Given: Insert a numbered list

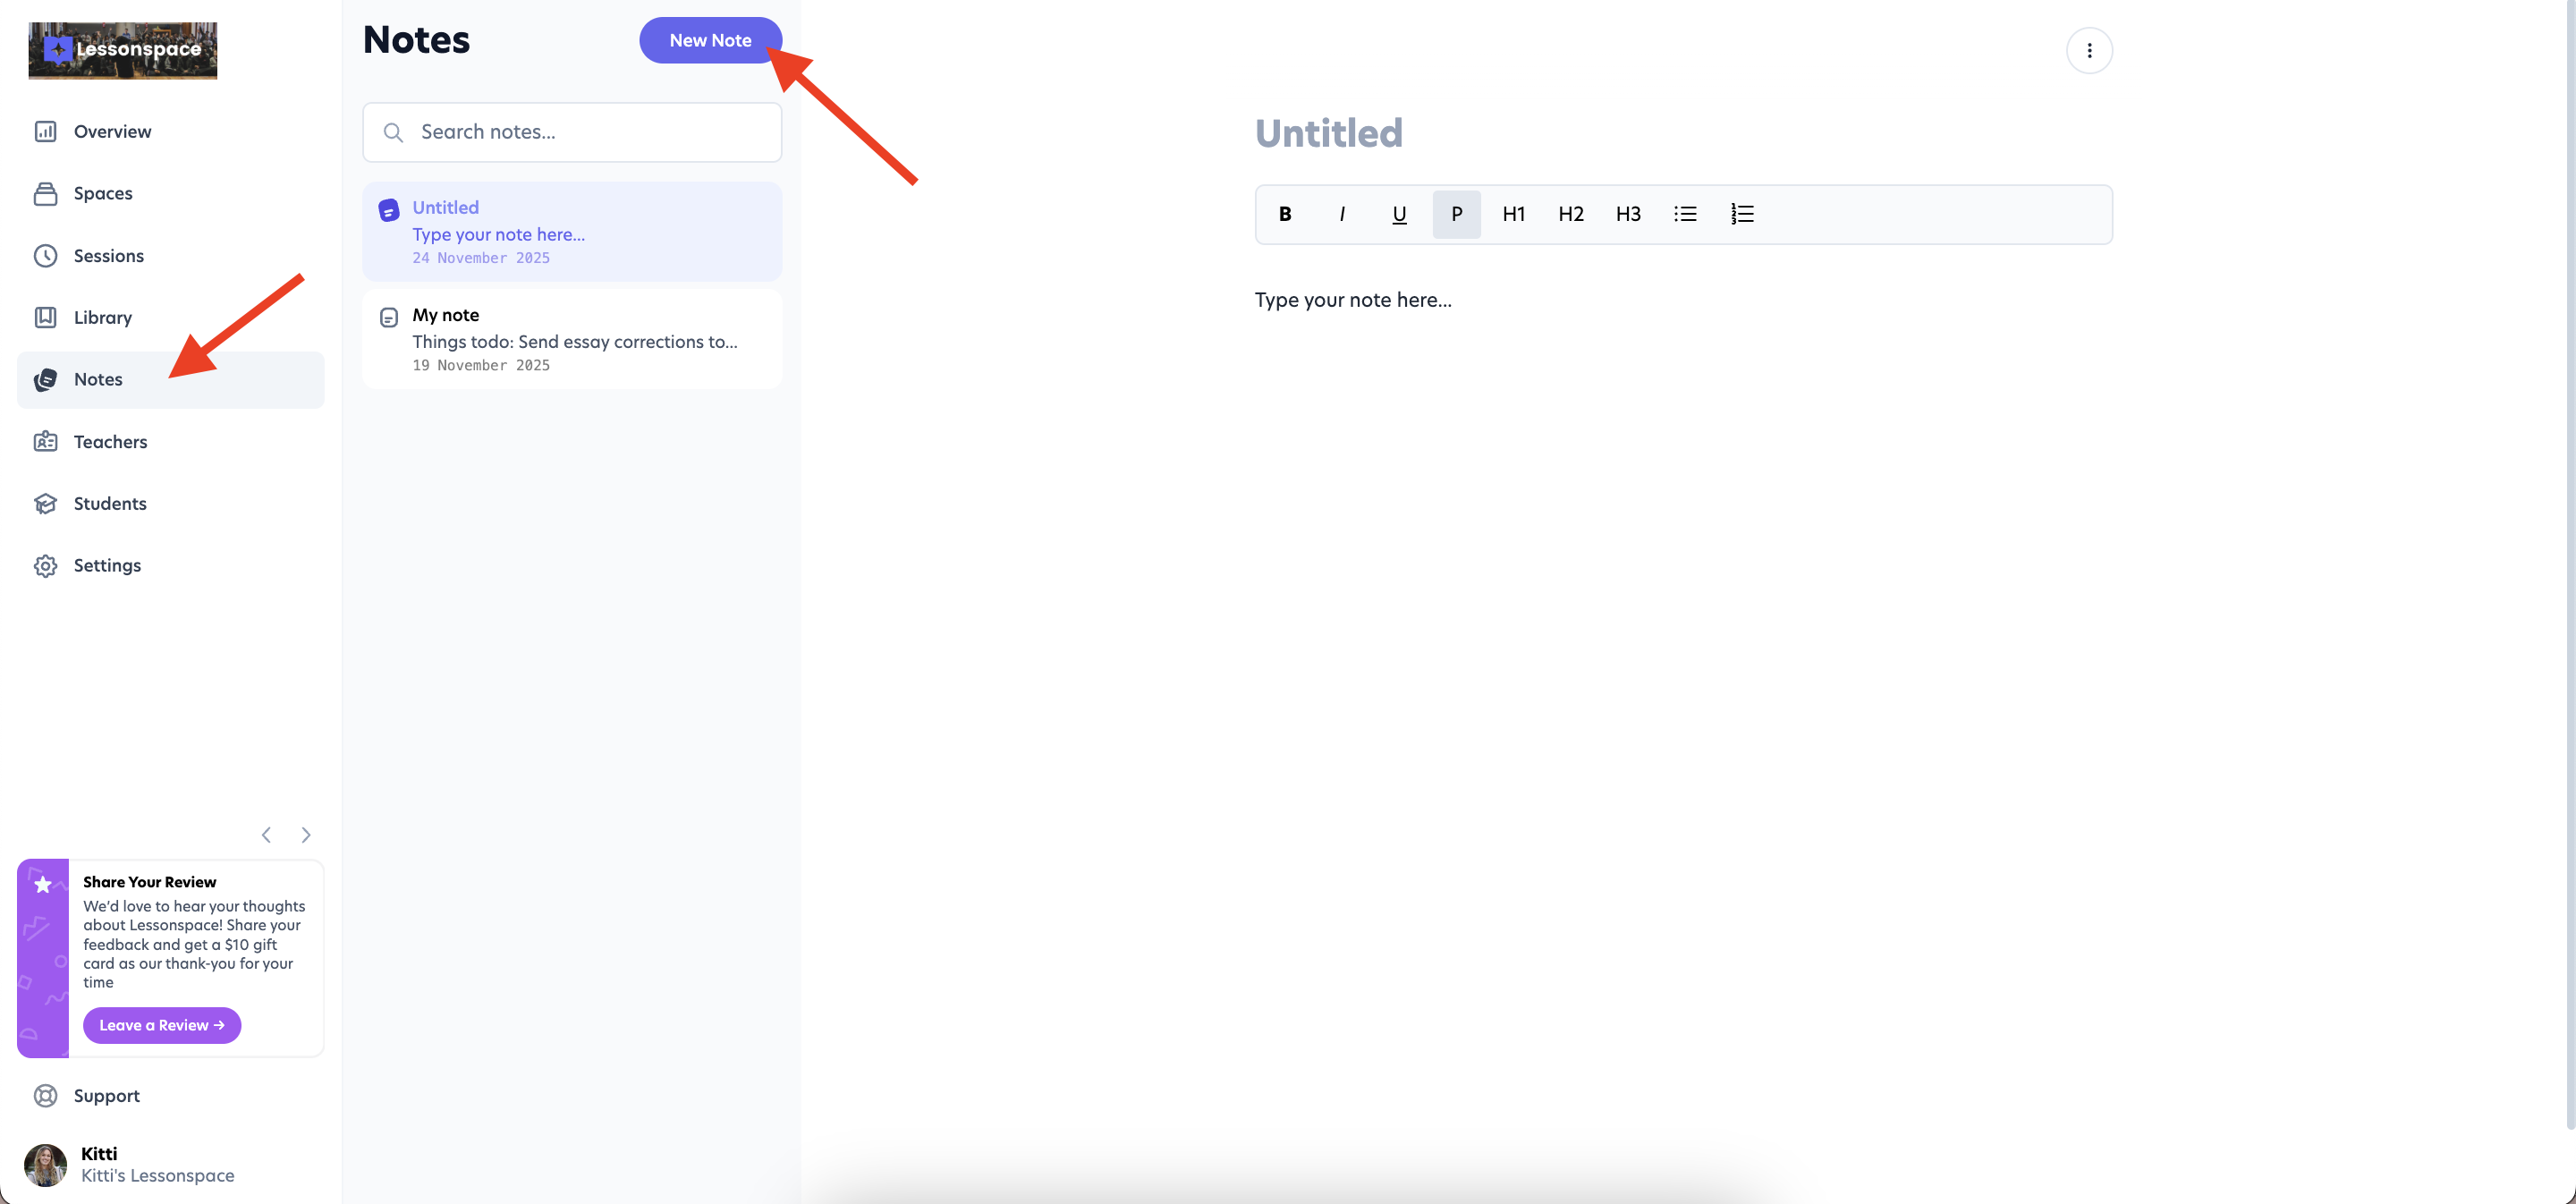Looking at the screenshot, I should click(x=1742, y=214).
